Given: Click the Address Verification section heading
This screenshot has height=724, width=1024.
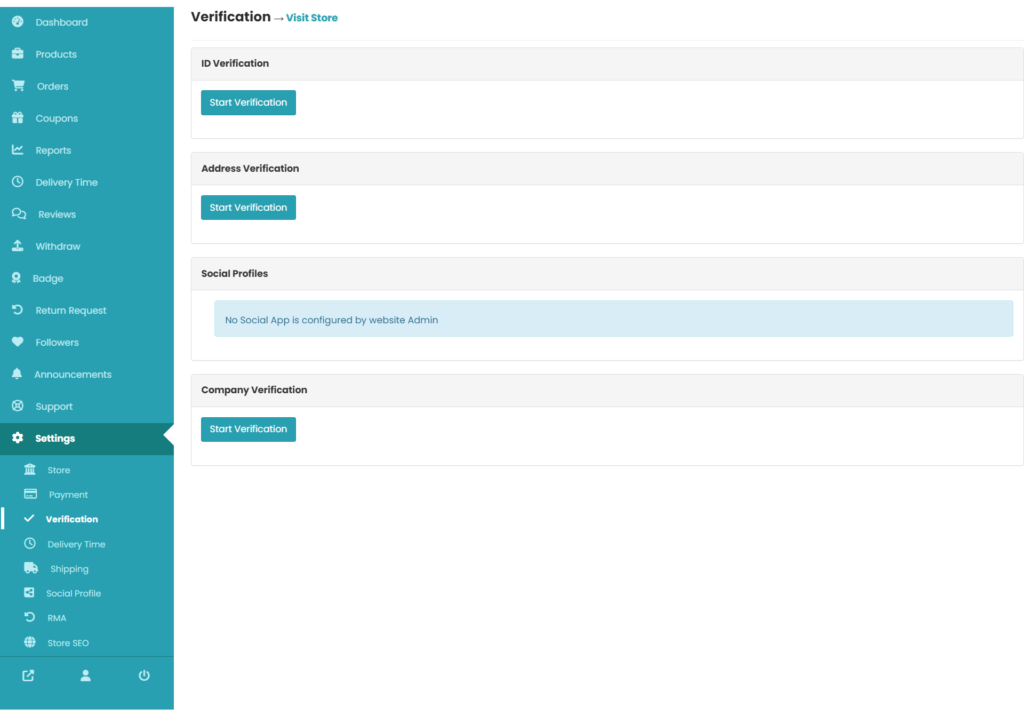Looking at the screenshot, I should click(250, 168).
